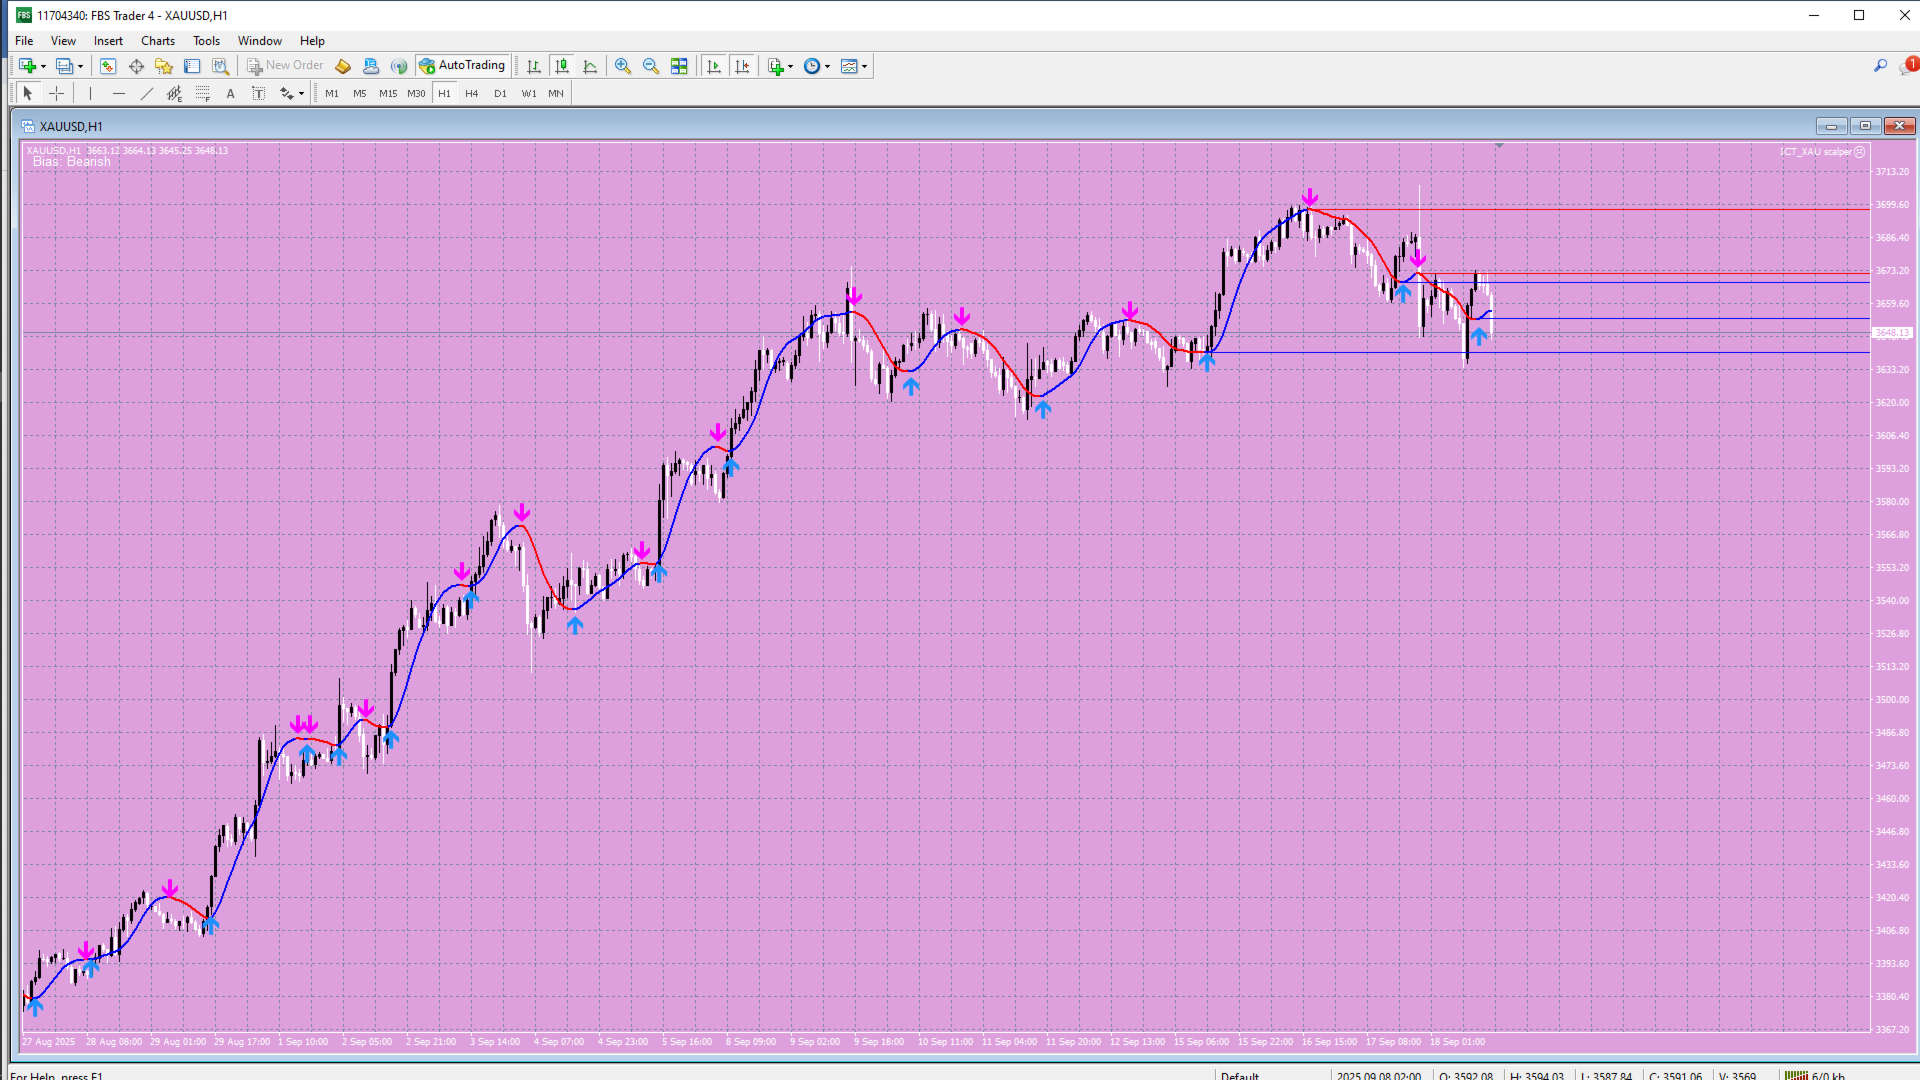
Task: Open the New Chart tool
Action: (27, 66)
